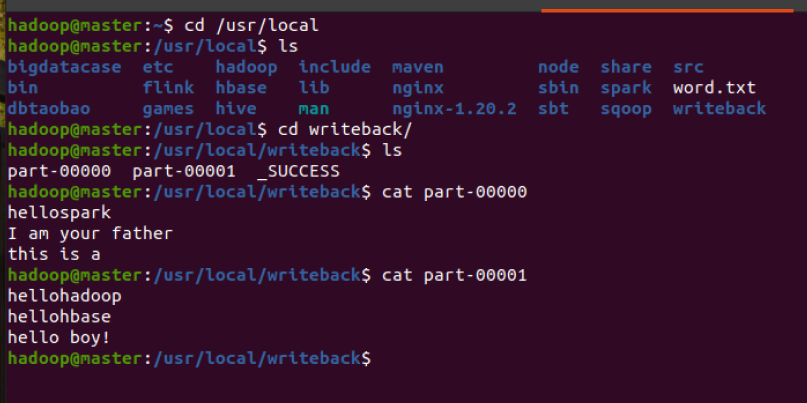
Task: Click the word.txt file in listing
Action: 714,88
